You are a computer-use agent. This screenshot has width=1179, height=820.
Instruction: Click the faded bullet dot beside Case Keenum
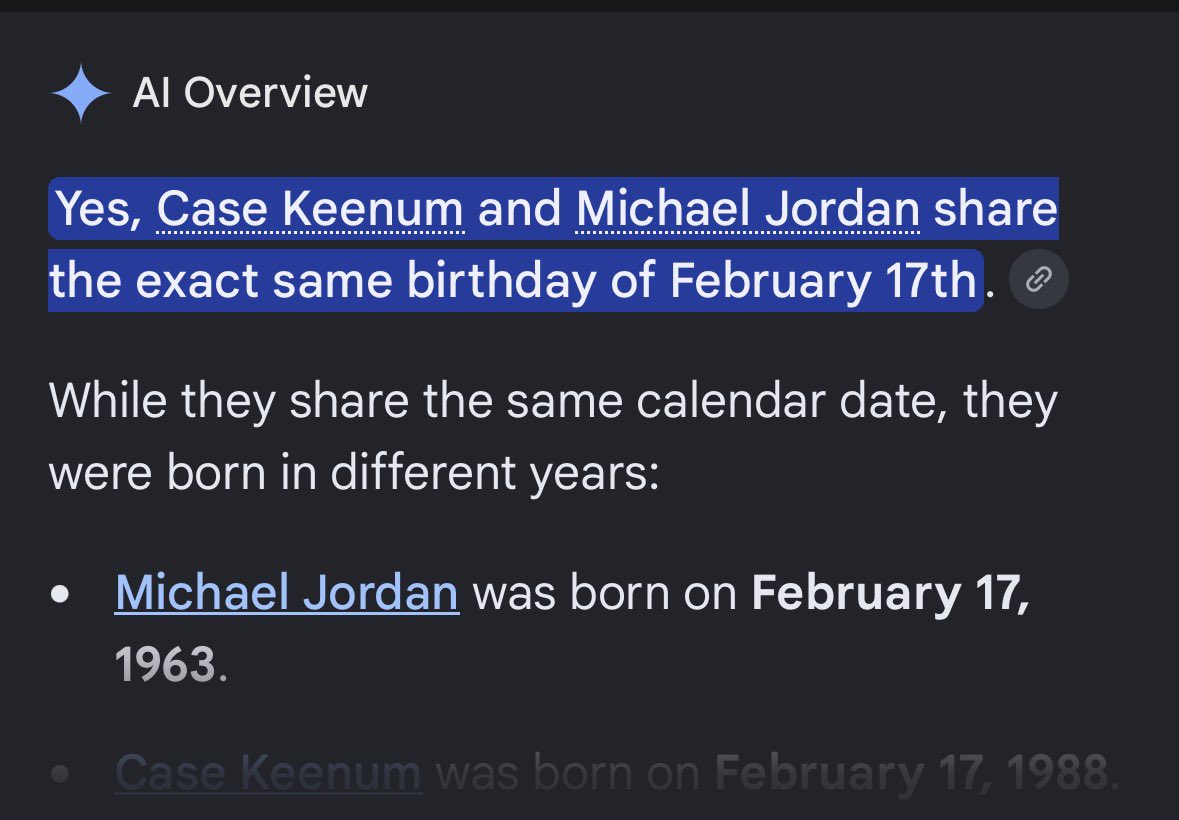[60, 773]
